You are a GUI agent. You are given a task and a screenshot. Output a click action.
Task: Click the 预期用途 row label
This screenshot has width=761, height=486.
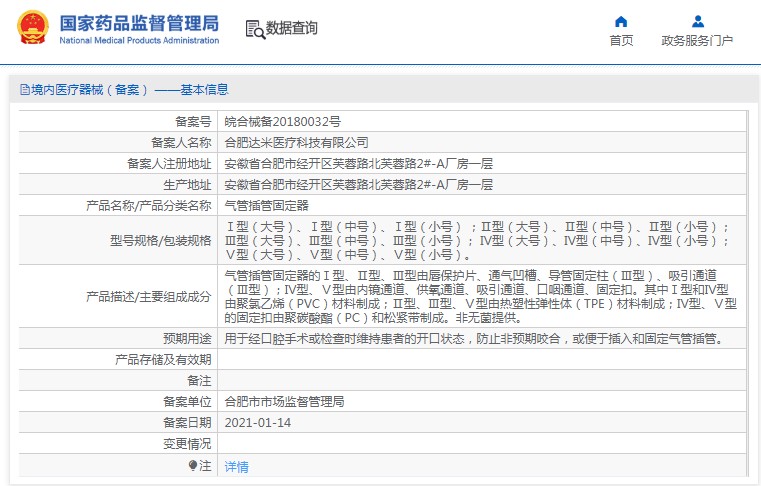click(x=187, y=338)
